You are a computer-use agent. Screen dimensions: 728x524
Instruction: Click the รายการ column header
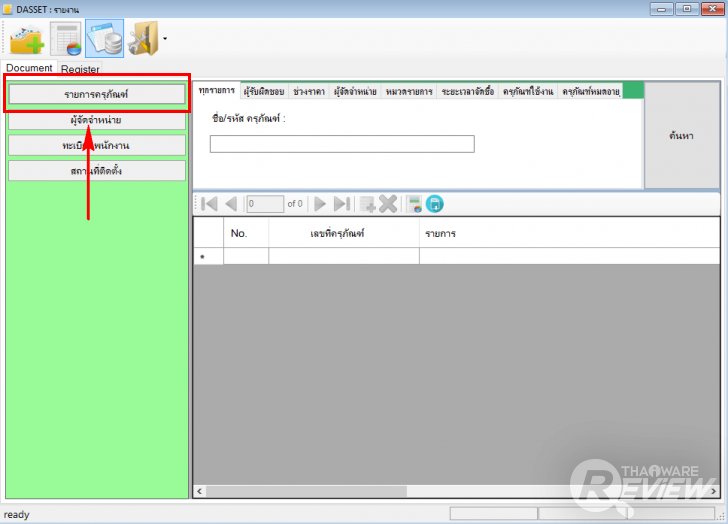[570, 233]
